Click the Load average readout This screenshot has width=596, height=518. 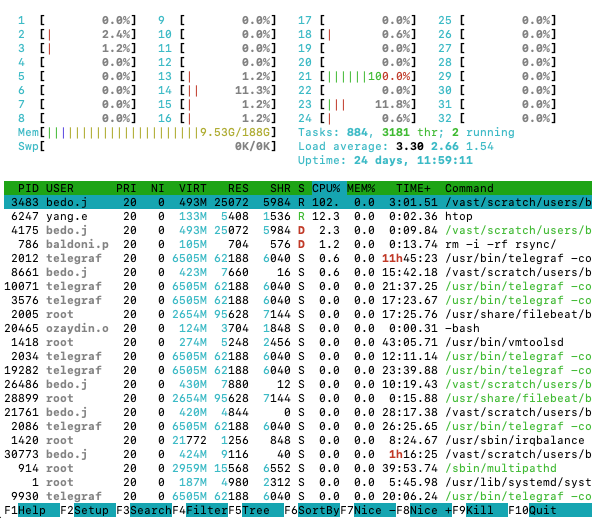tap(396, 146)
